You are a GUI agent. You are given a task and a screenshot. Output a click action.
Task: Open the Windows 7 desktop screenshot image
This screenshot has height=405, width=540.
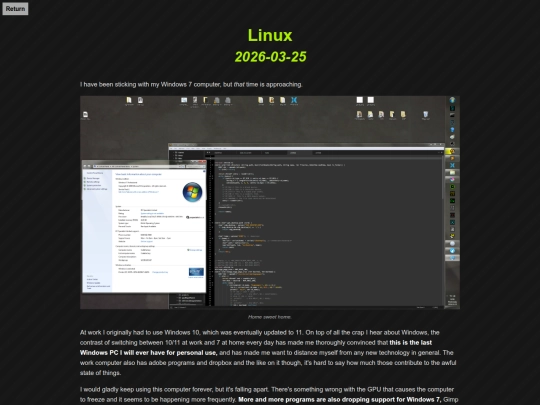pos(270,202)
